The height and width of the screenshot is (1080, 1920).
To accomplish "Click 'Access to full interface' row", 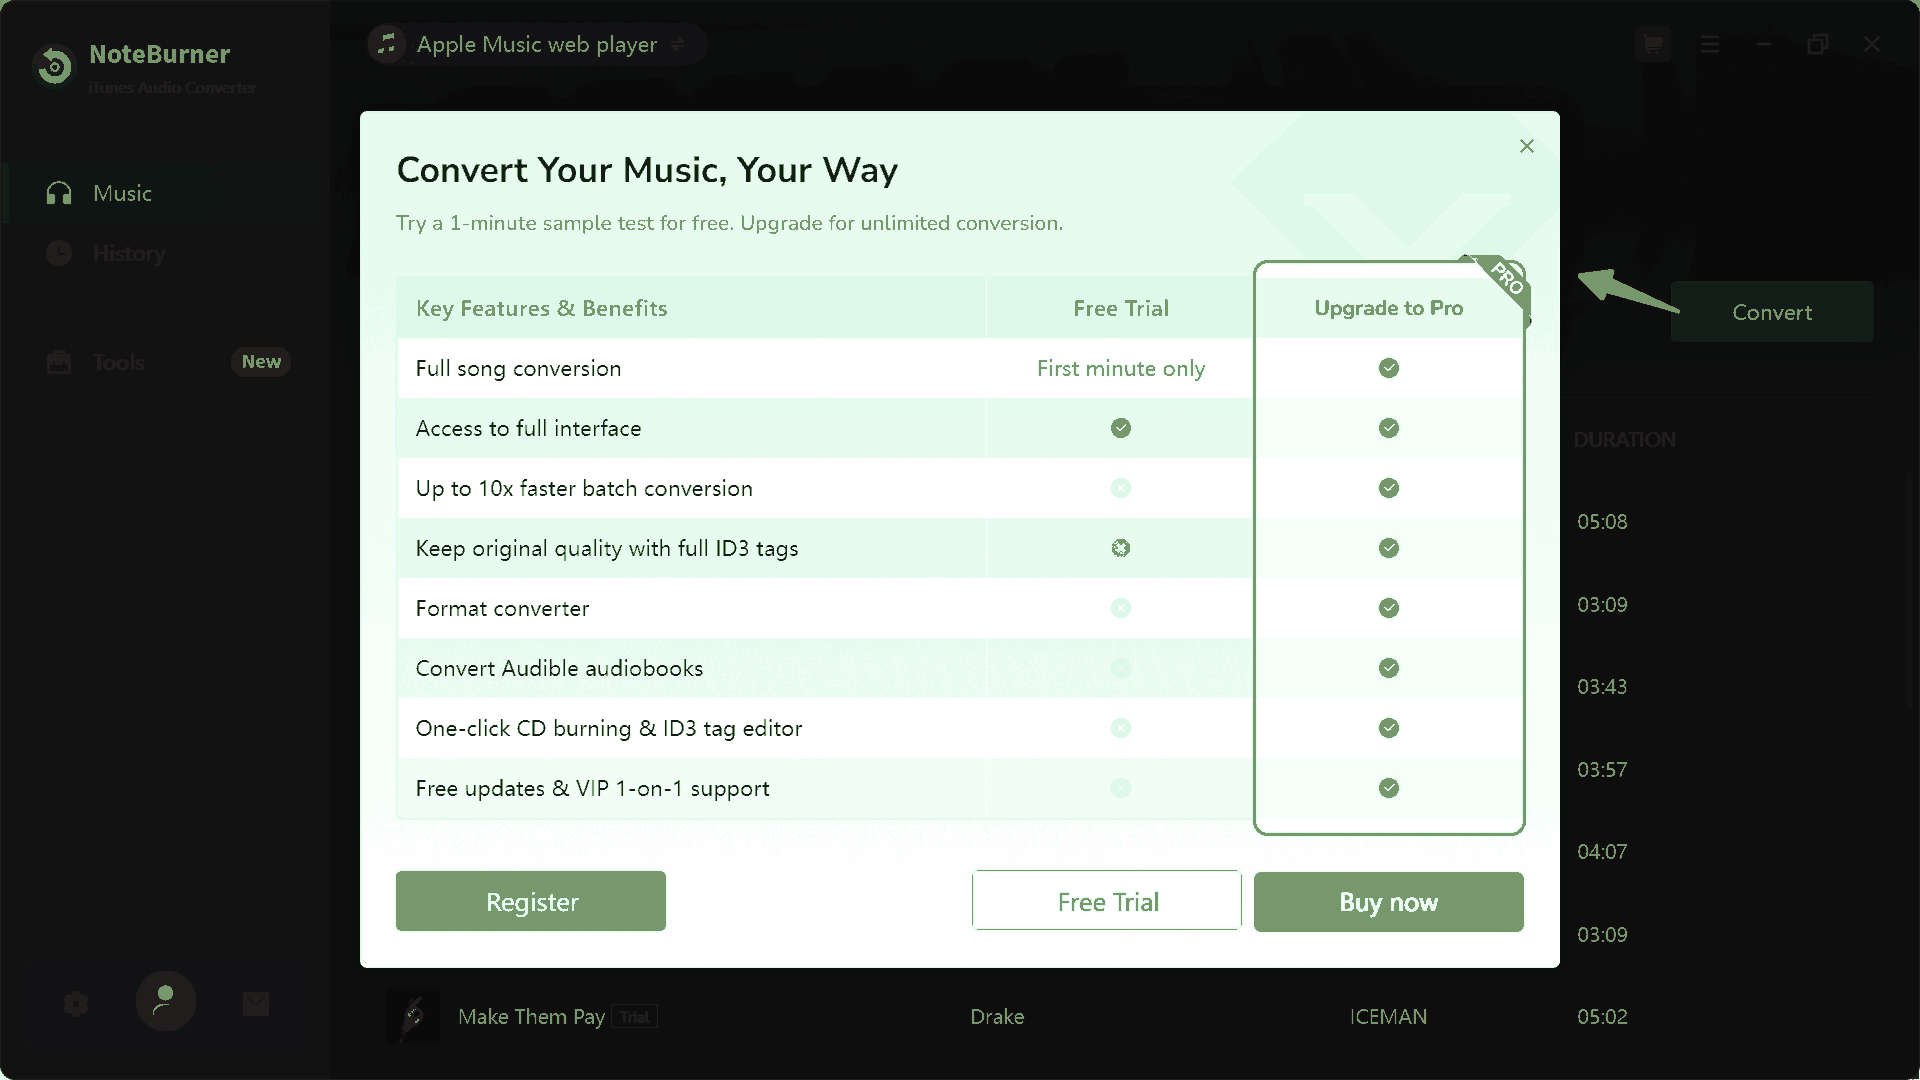I will point(528,428).
